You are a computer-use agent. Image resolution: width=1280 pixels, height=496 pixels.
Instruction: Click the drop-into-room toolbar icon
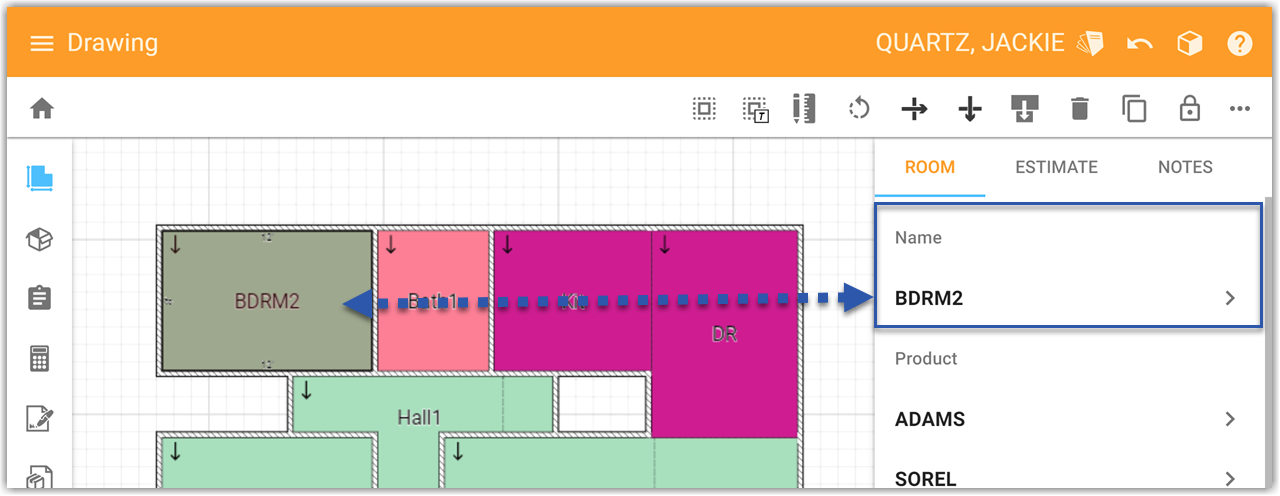(x=1025, y=108)
